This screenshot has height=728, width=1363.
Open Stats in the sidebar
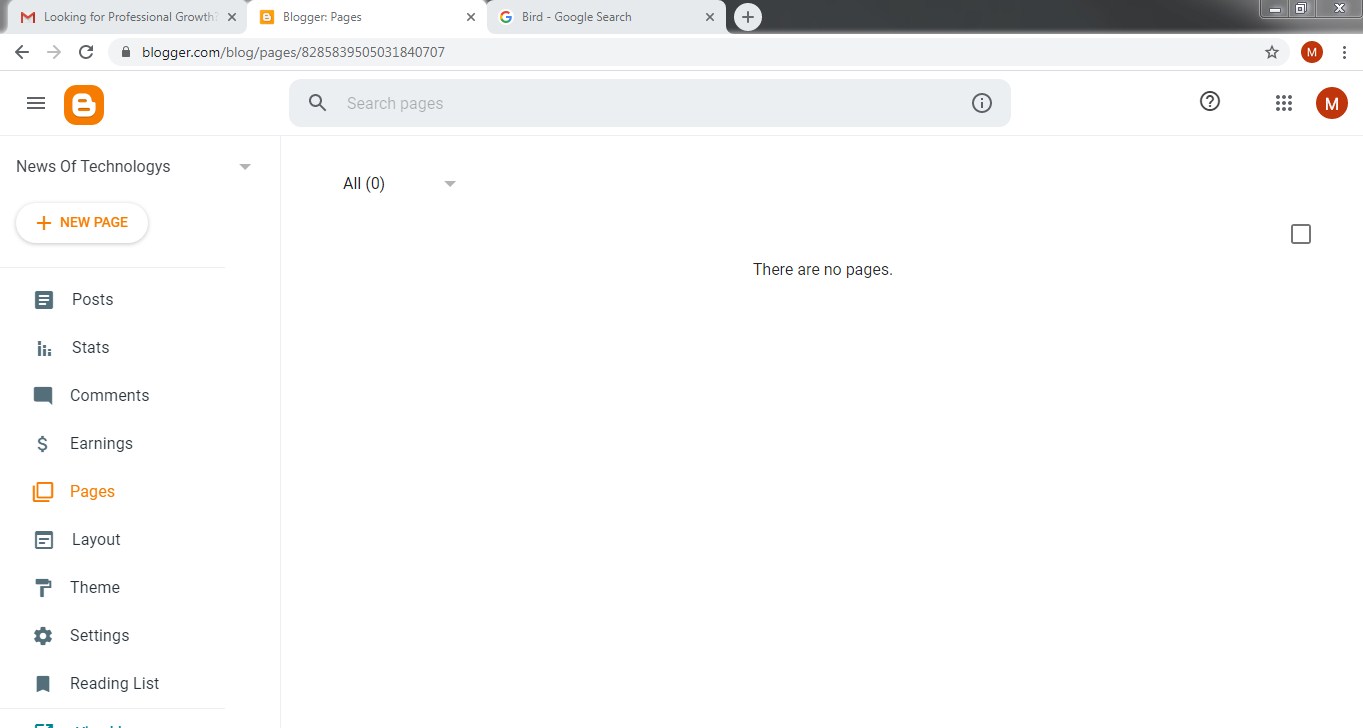(90, 348)
